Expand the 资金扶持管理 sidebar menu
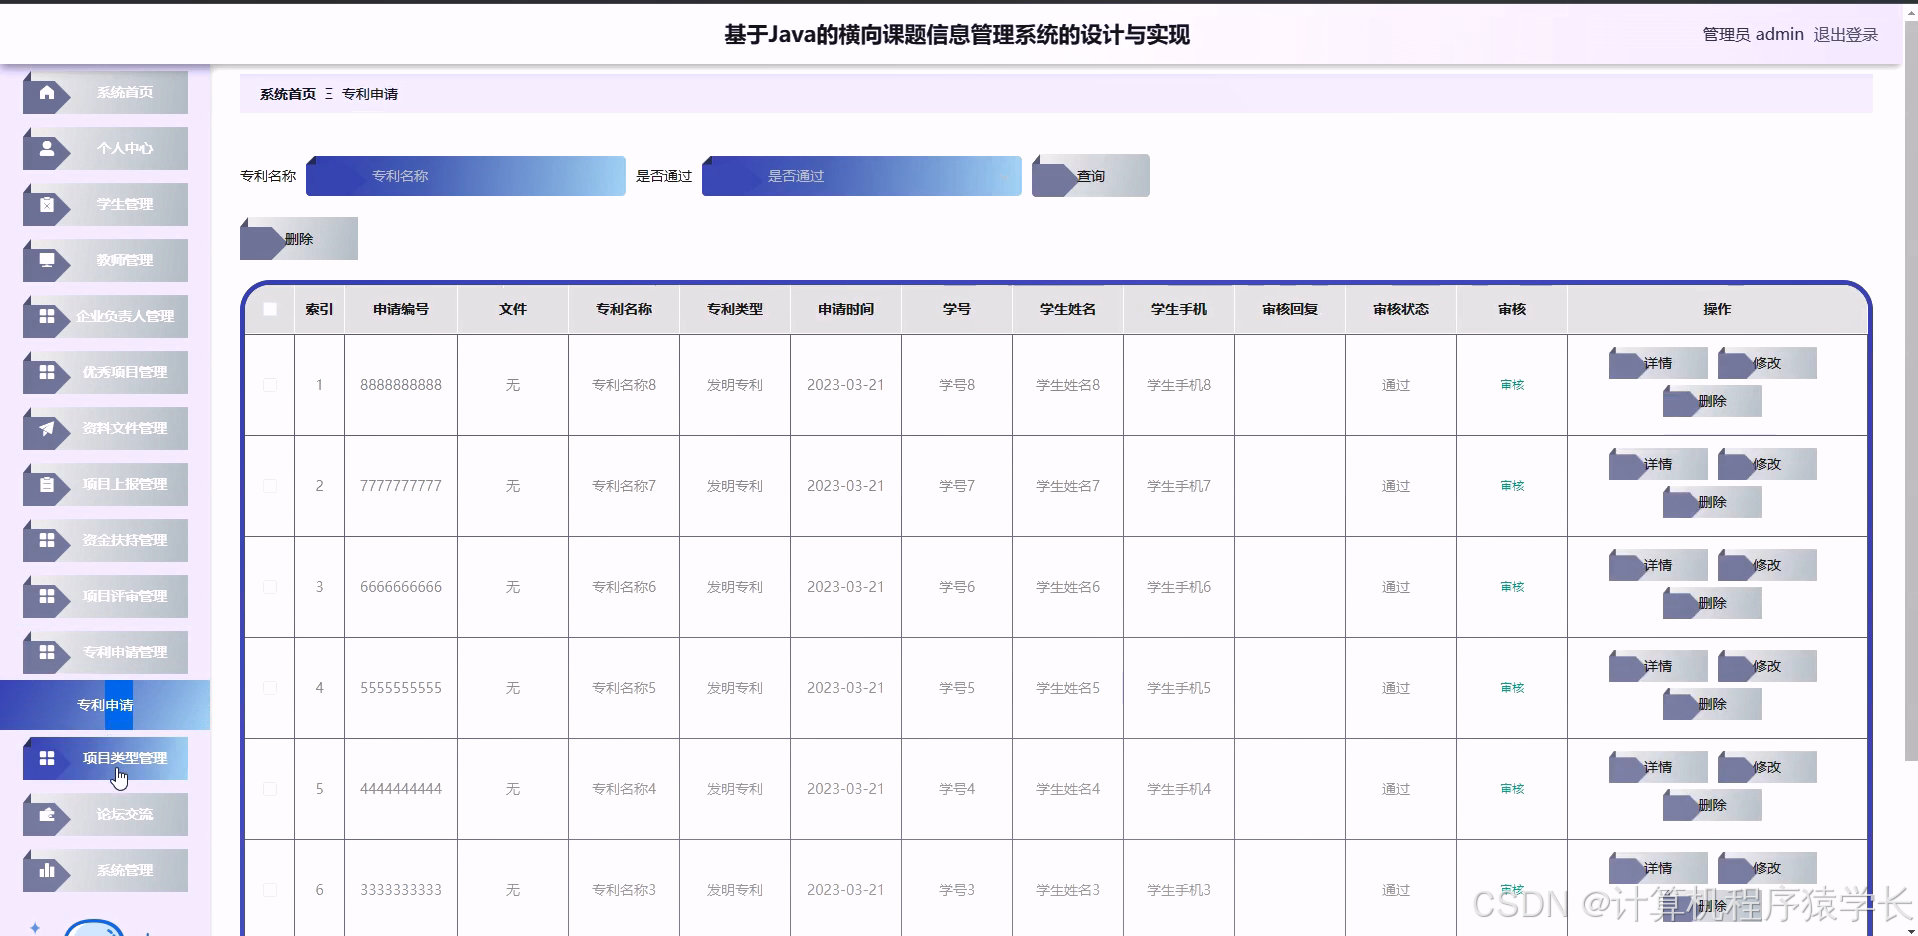Viewport: 1918px width, 936px height. (x=105, y=540)
